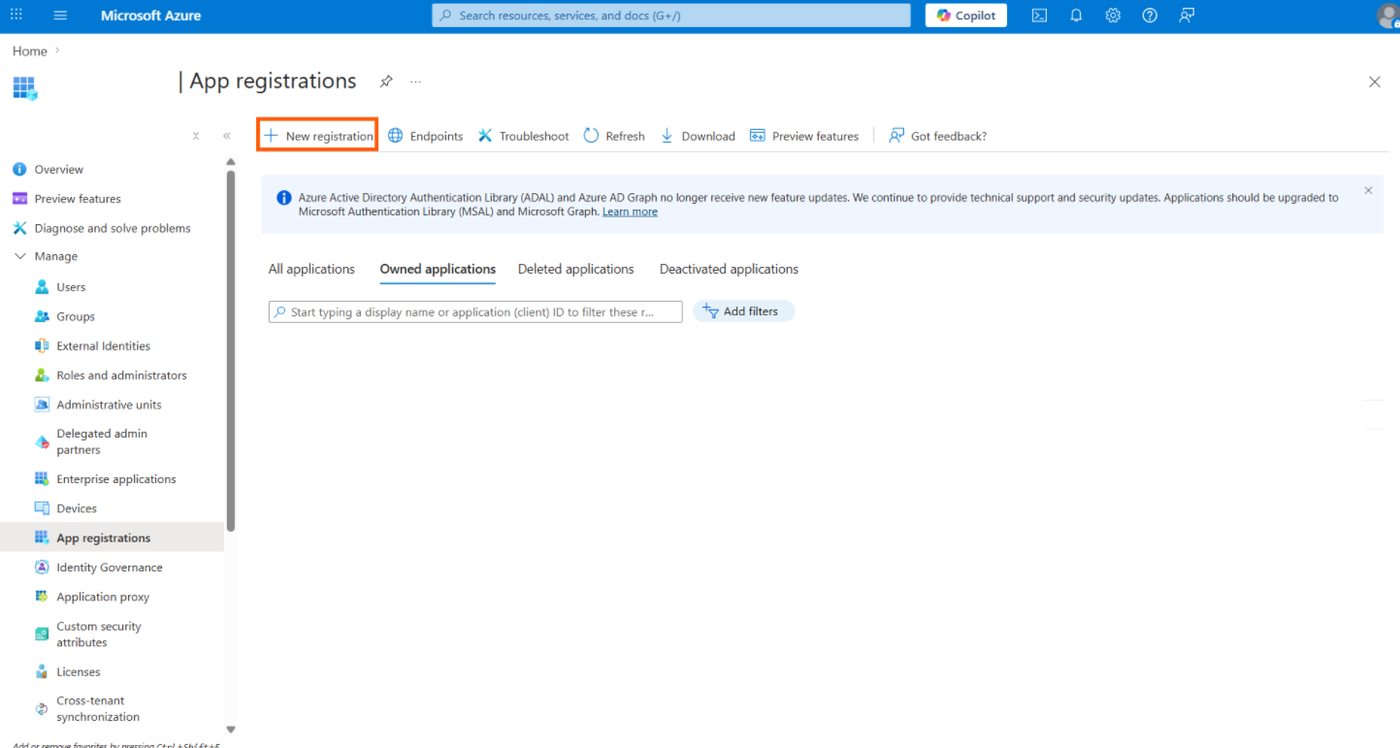Viewport: 1400px width, 748px height.
Task: Close the App registrations blade
Action: click(x=1374, y=82)
